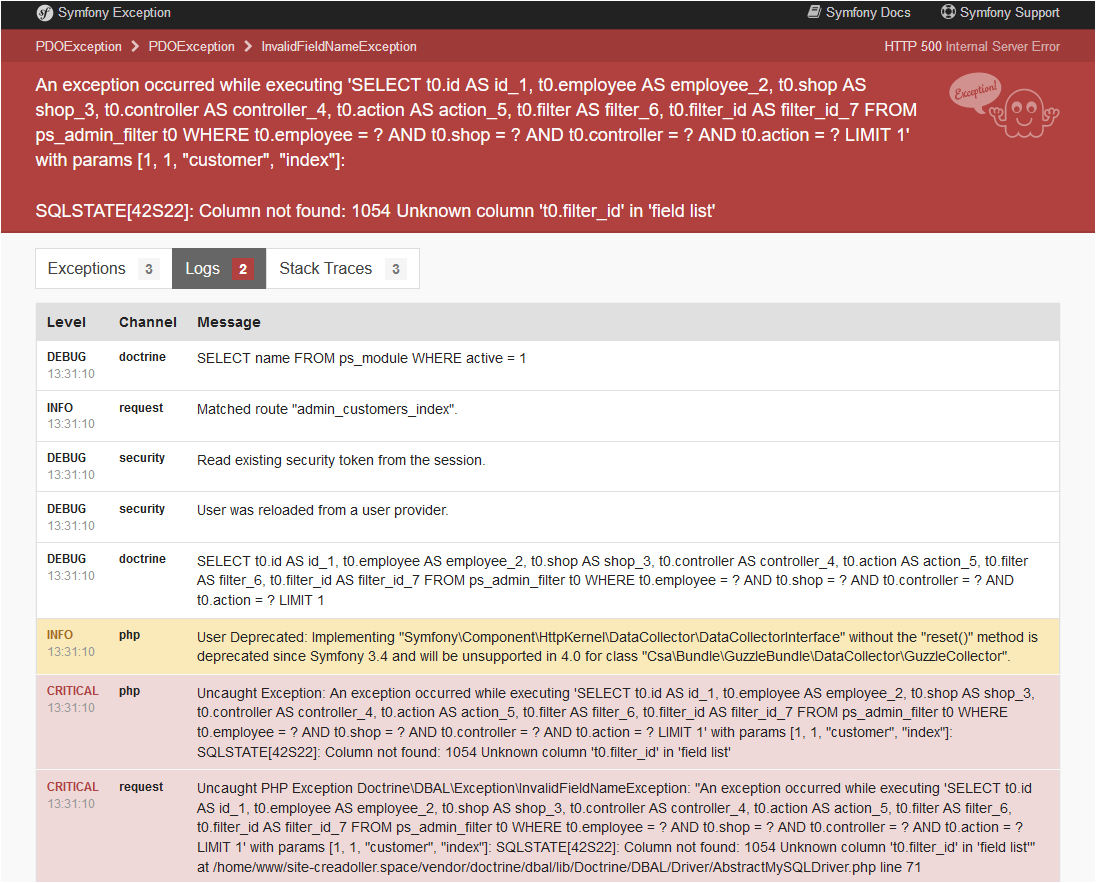
Task: Click the exception ghost illustration
Action: coord(1004,106)
